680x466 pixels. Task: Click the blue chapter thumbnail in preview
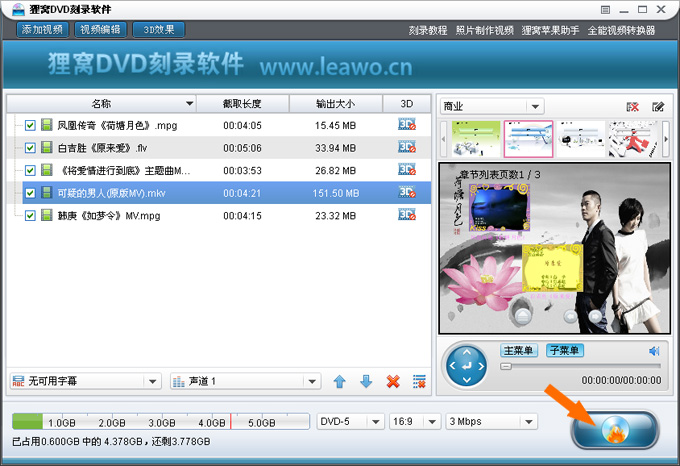(500, 209)
